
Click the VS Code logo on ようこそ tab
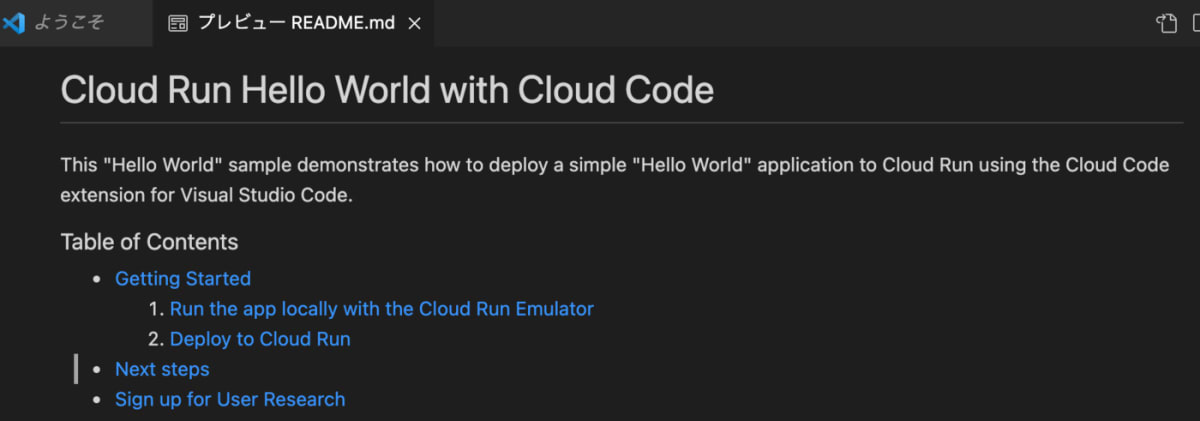tap(14, 23)
